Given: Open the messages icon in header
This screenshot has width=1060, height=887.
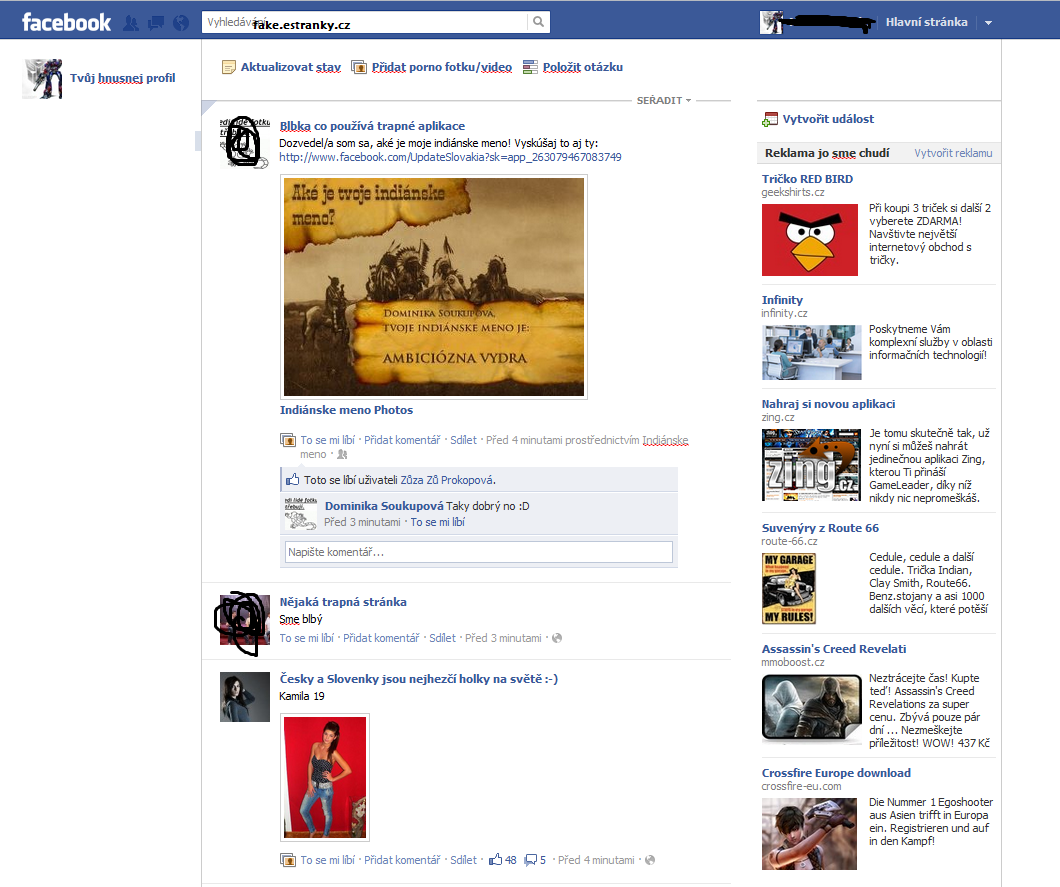Looking at the screenshot, I should tap(156, 22).
